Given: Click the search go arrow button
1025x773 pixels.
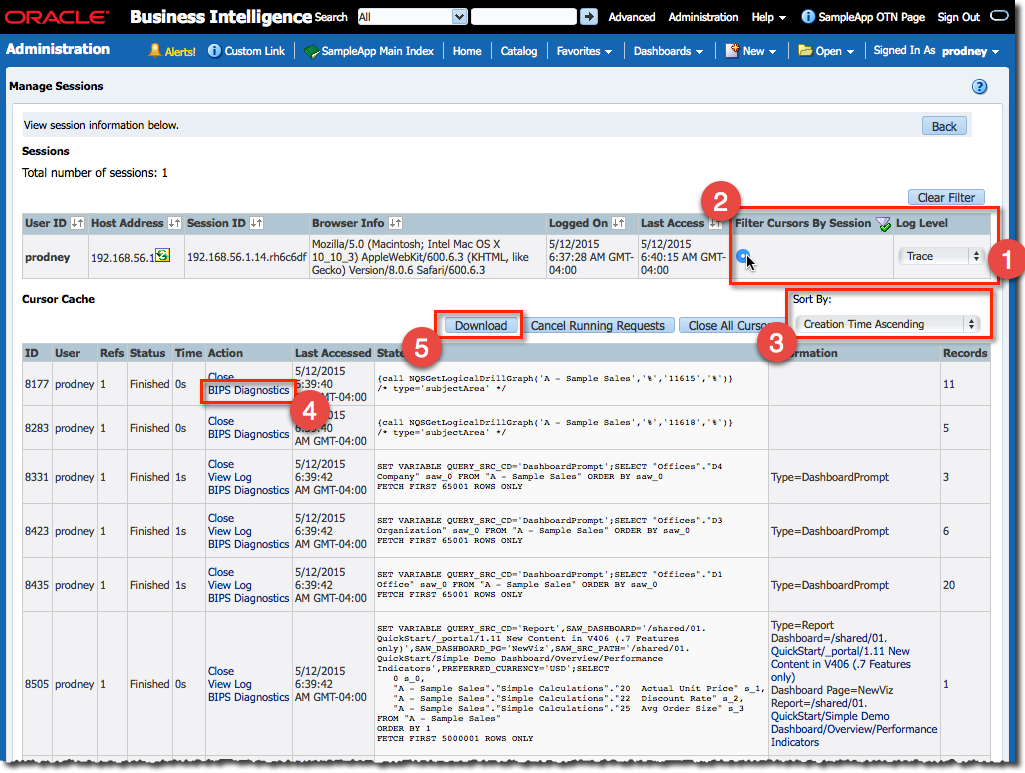Looking at the screenshot, I should click(x=589, y=17).
